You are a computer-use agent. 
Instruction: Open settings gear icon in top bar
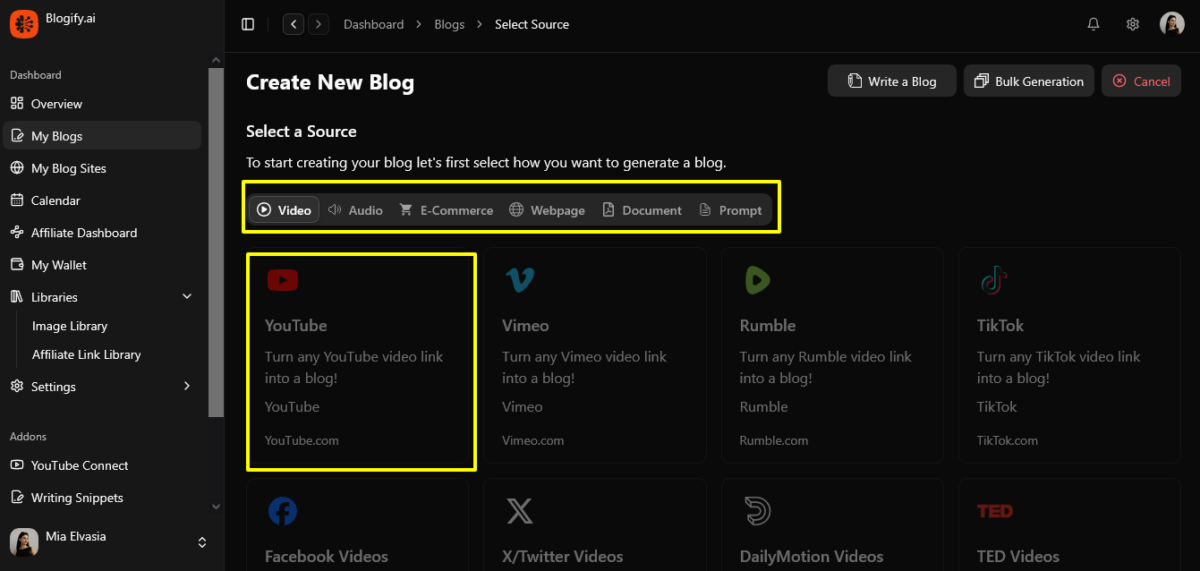click(x=1133, y=24)
